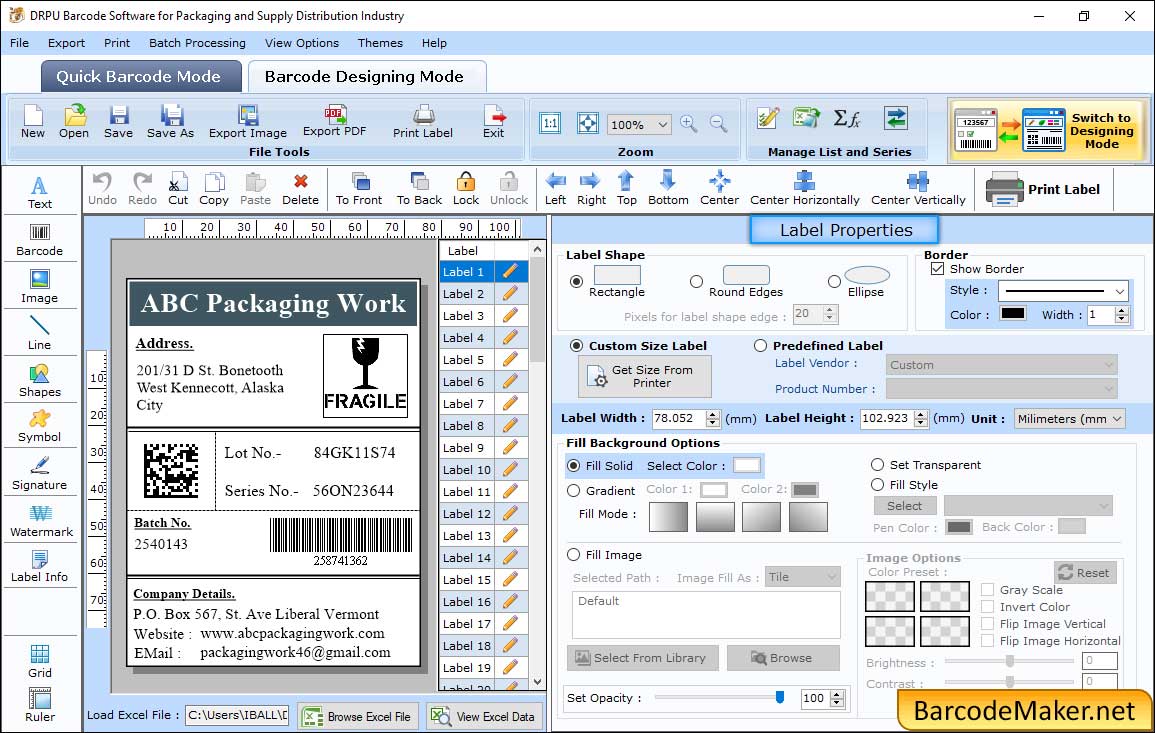Image resolution: width=1155 pixels, height=733 pixels.
Task: Select the Text tool in sidebar
Action: click(40, 192)
